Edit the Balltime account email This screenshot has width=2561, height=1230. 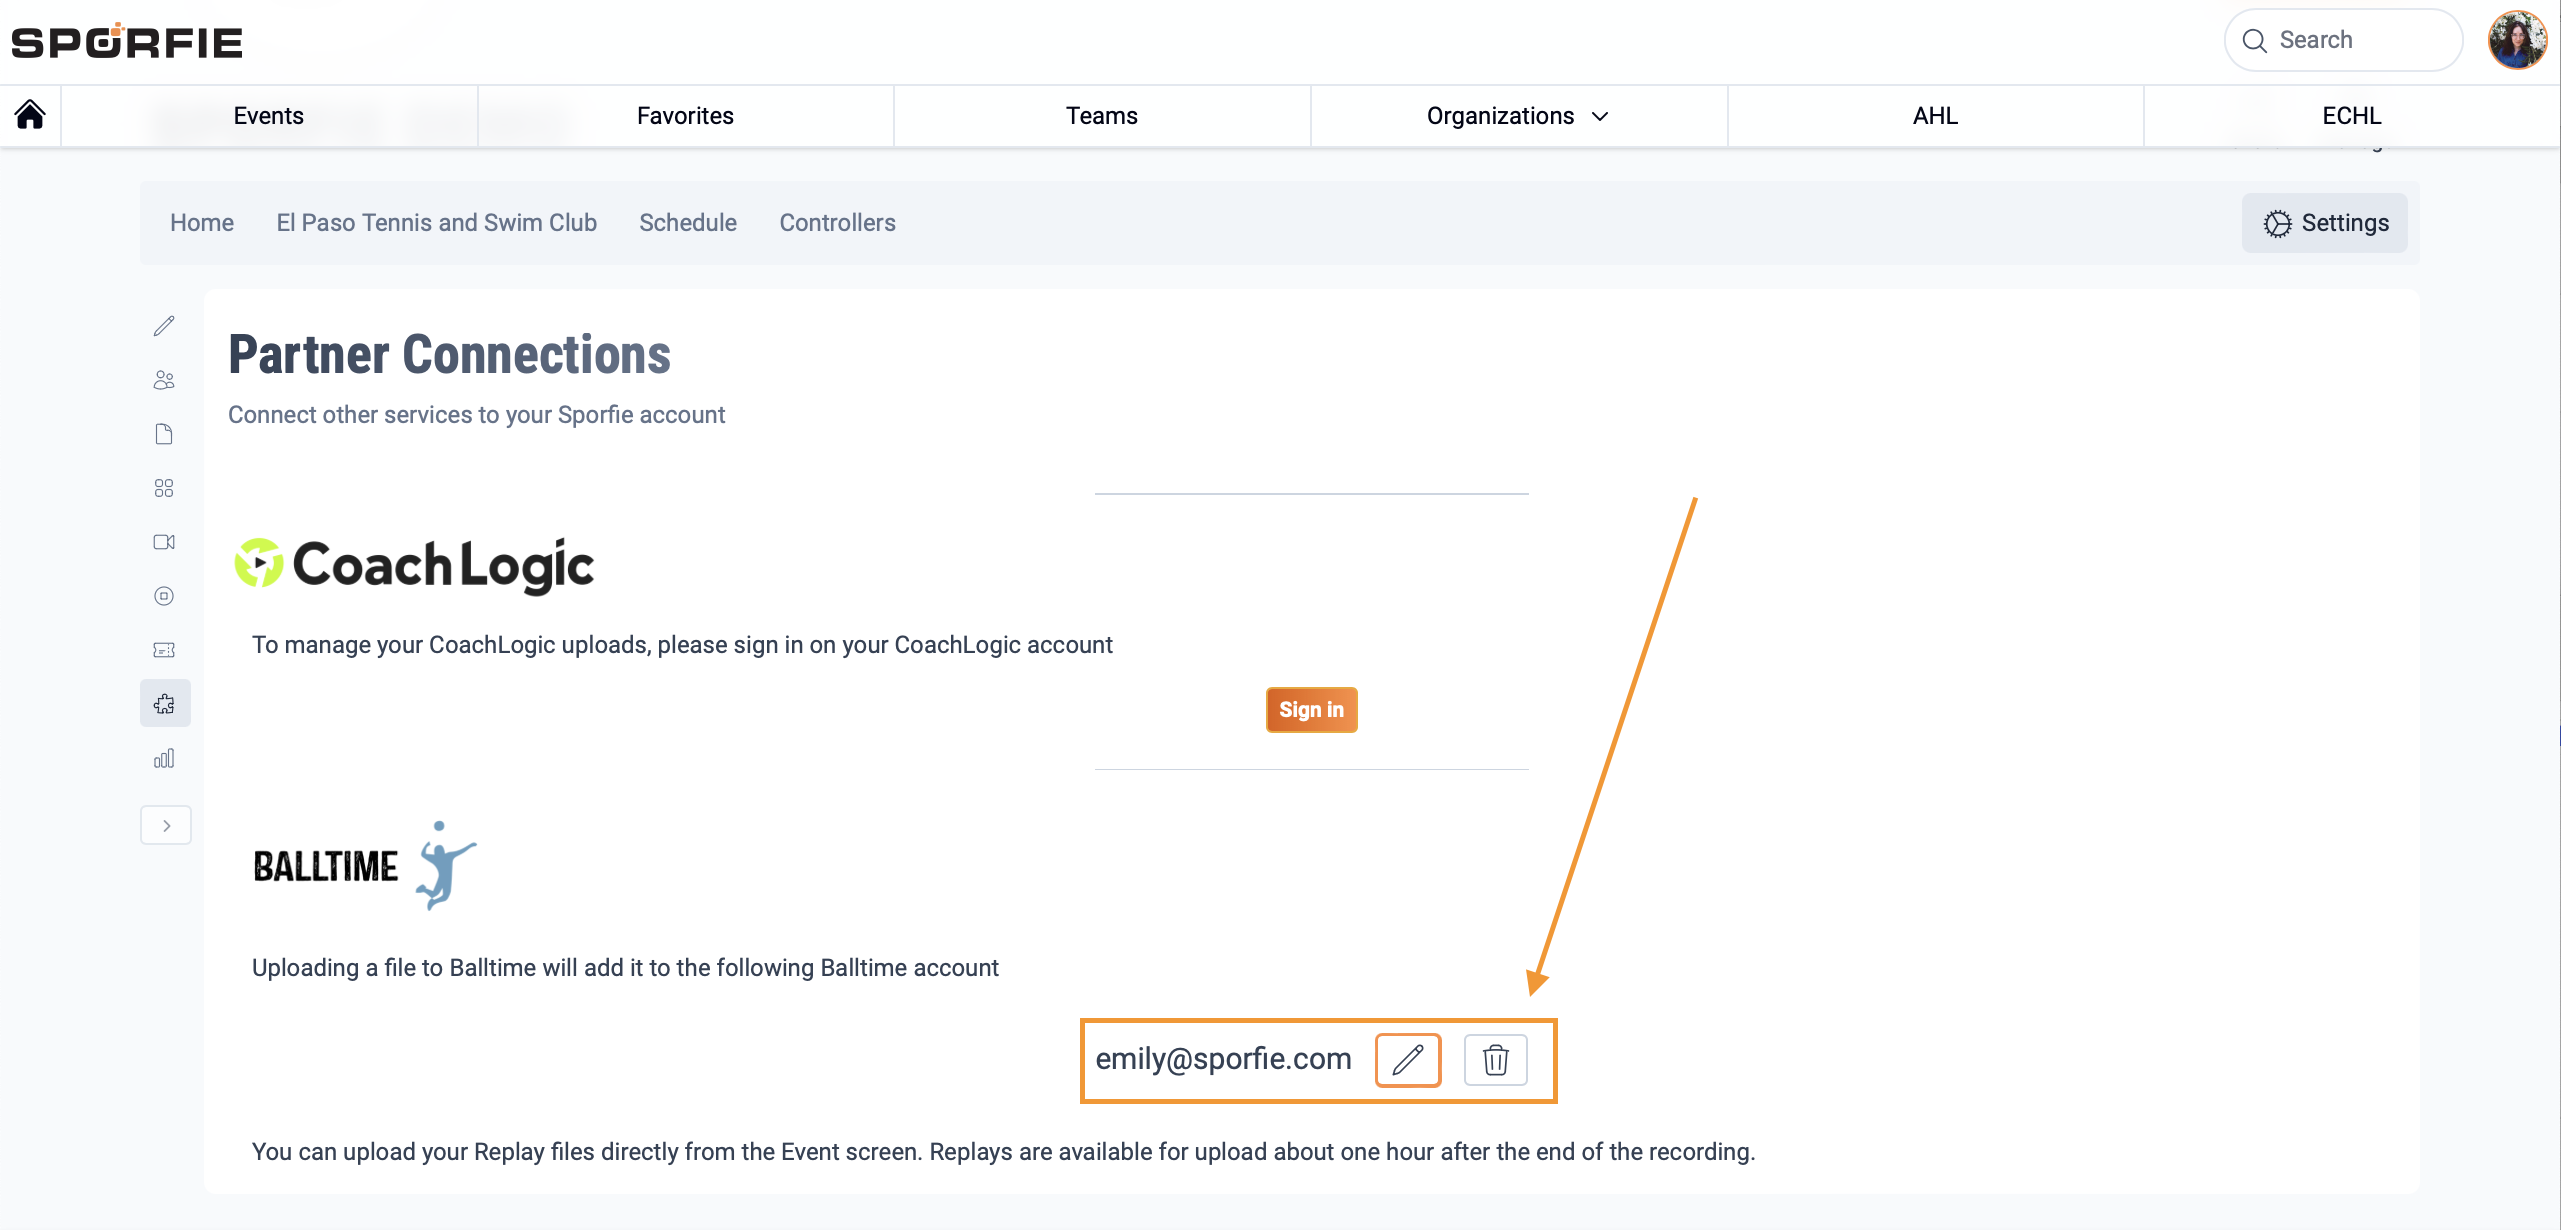[x=1407, y=1060]
